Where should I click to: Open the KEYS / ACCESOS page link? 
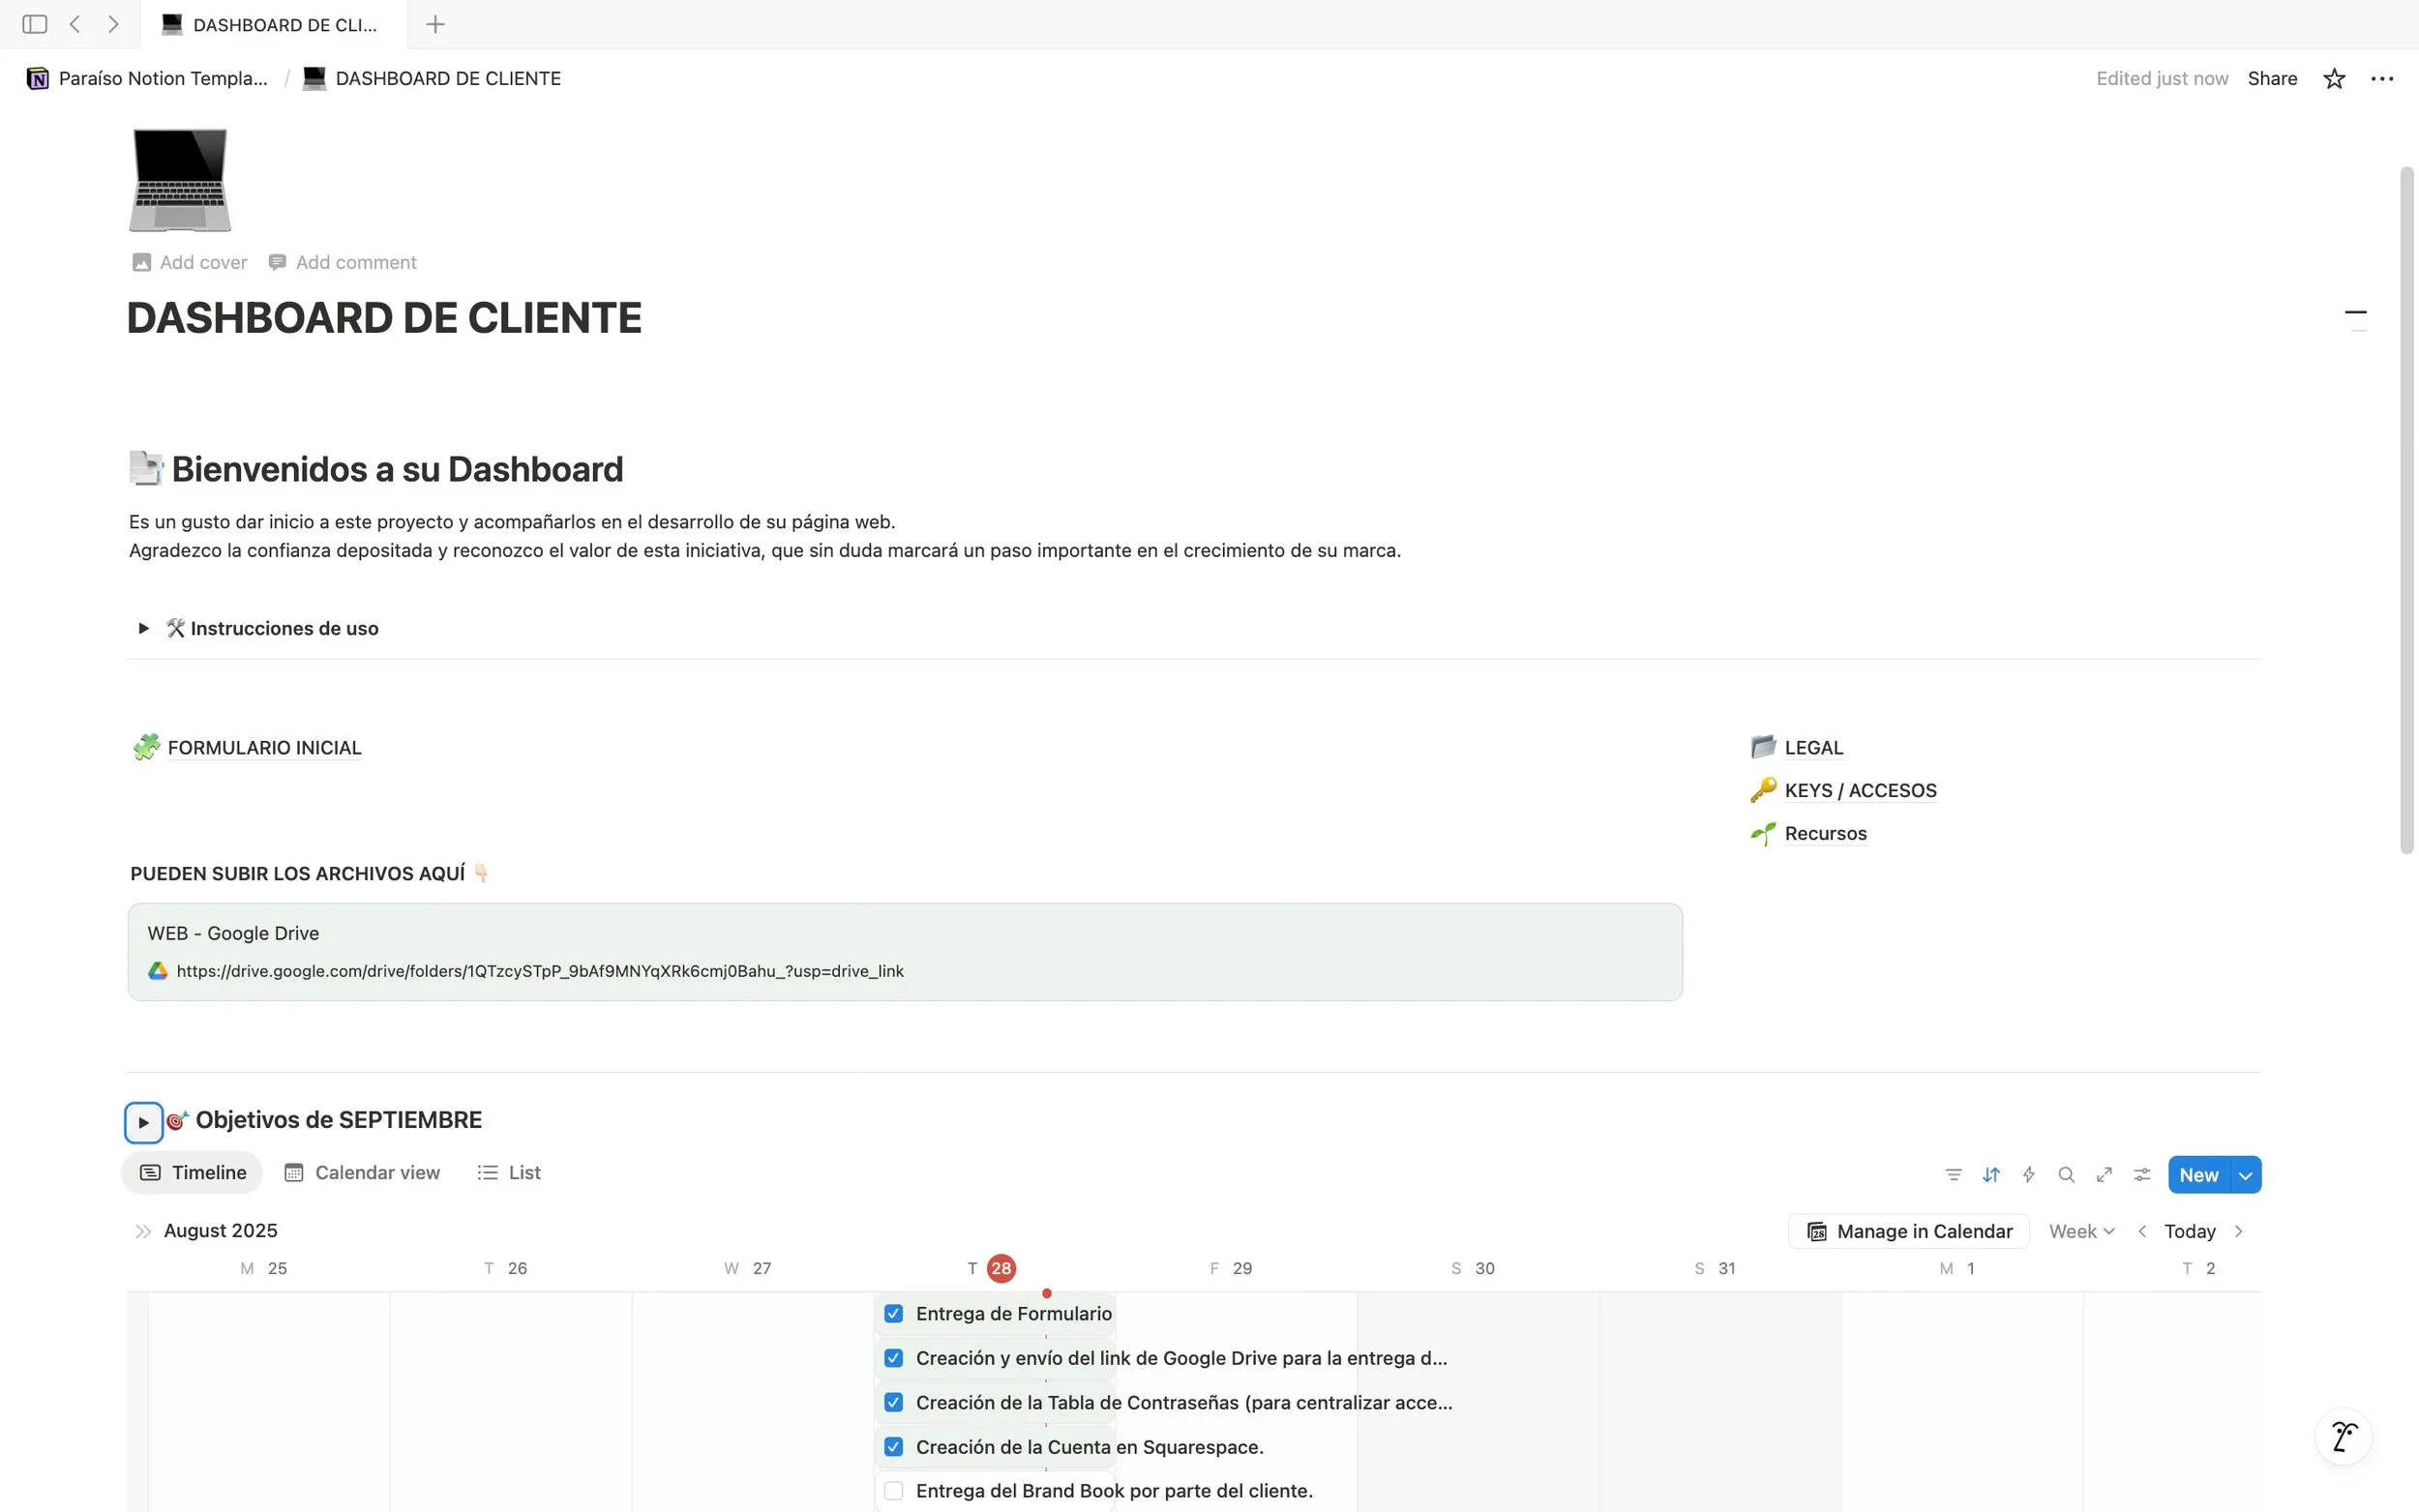1860,791
